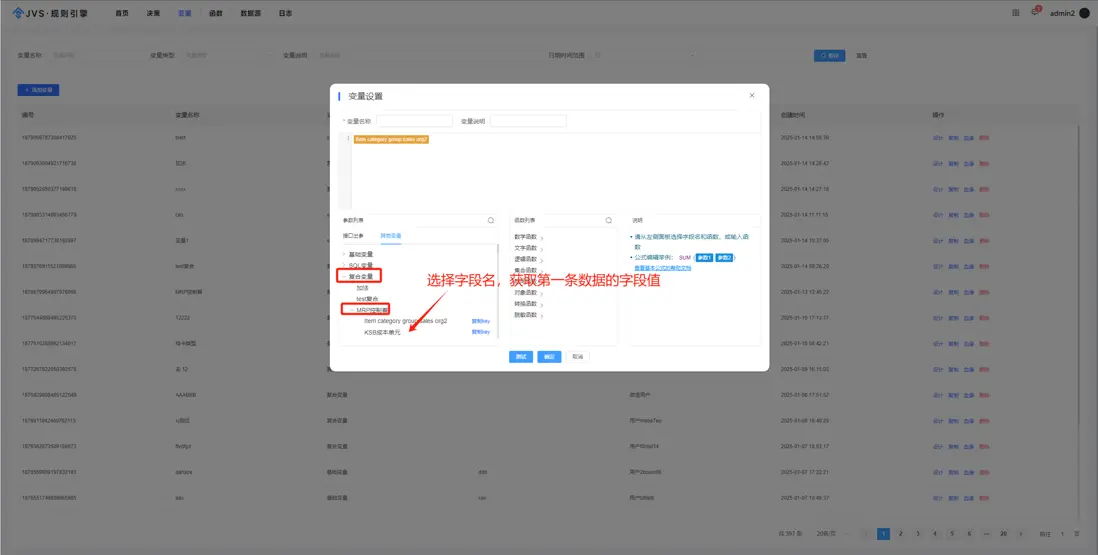1098x555 pixels.
Task: Open the 变量 menu
Action: pos(184,13)
